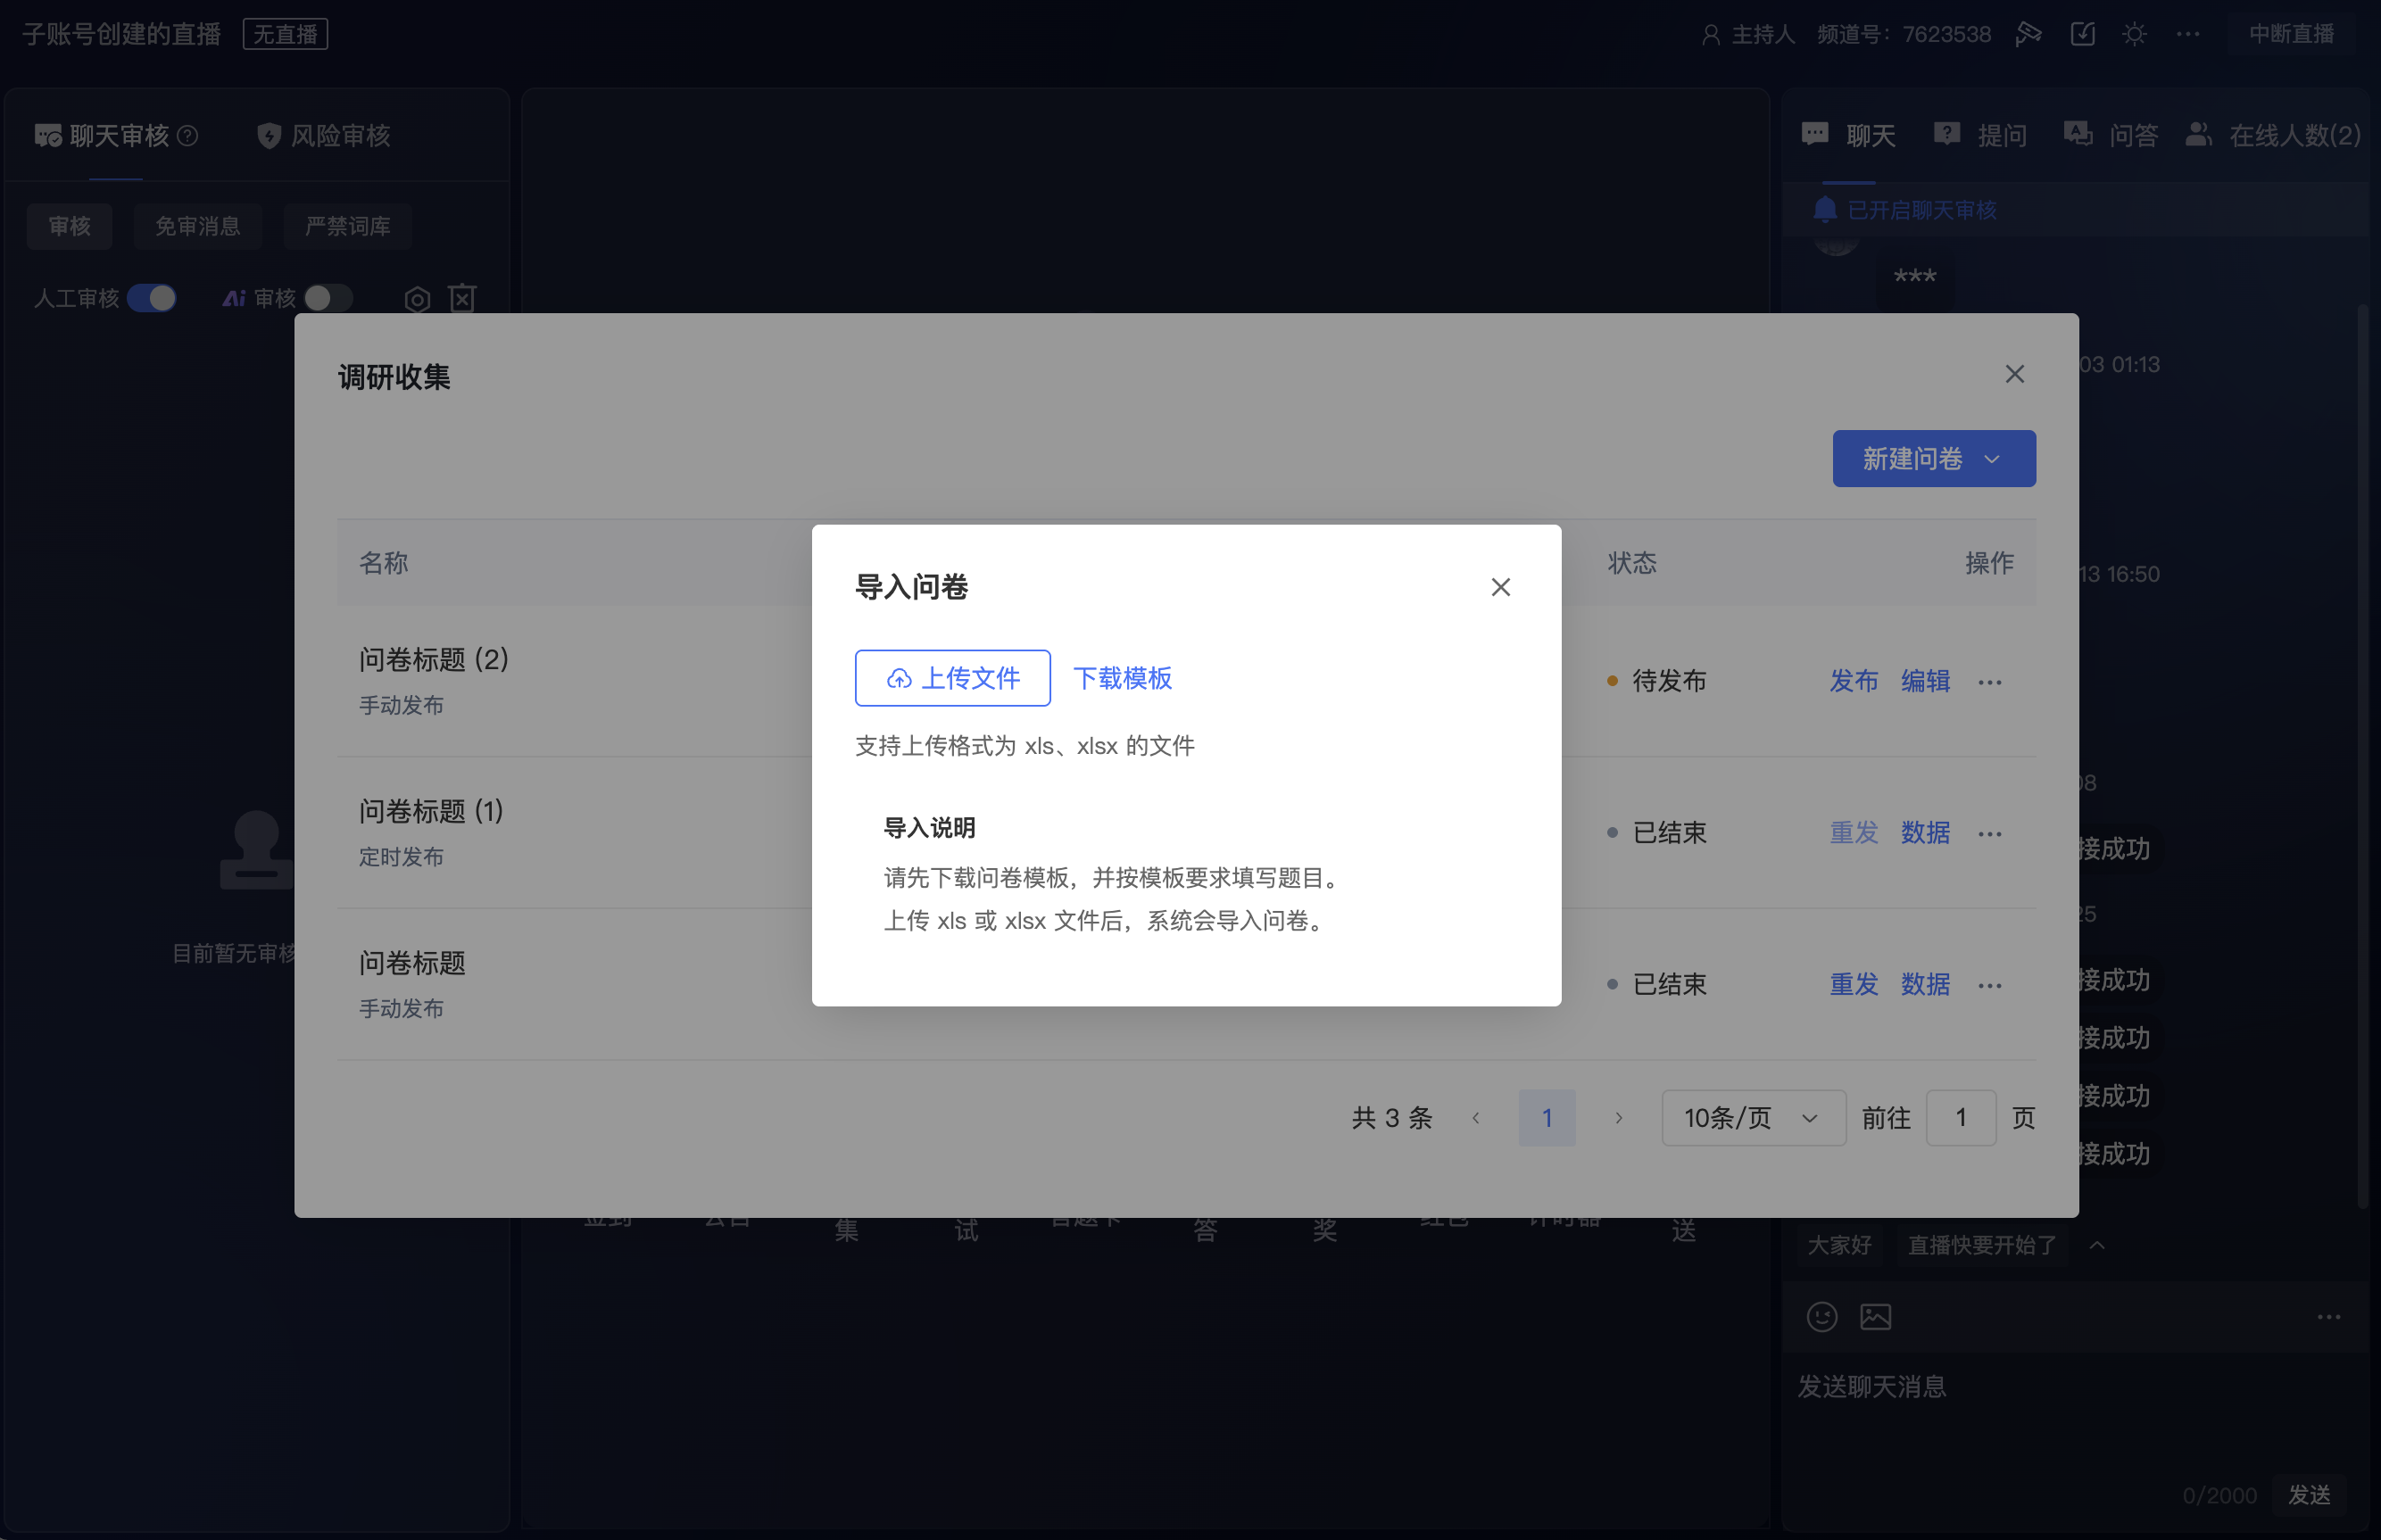This screenshot has width=2381, height=1540.
Task: Click the 无直播 status badge
Action: 285,34
